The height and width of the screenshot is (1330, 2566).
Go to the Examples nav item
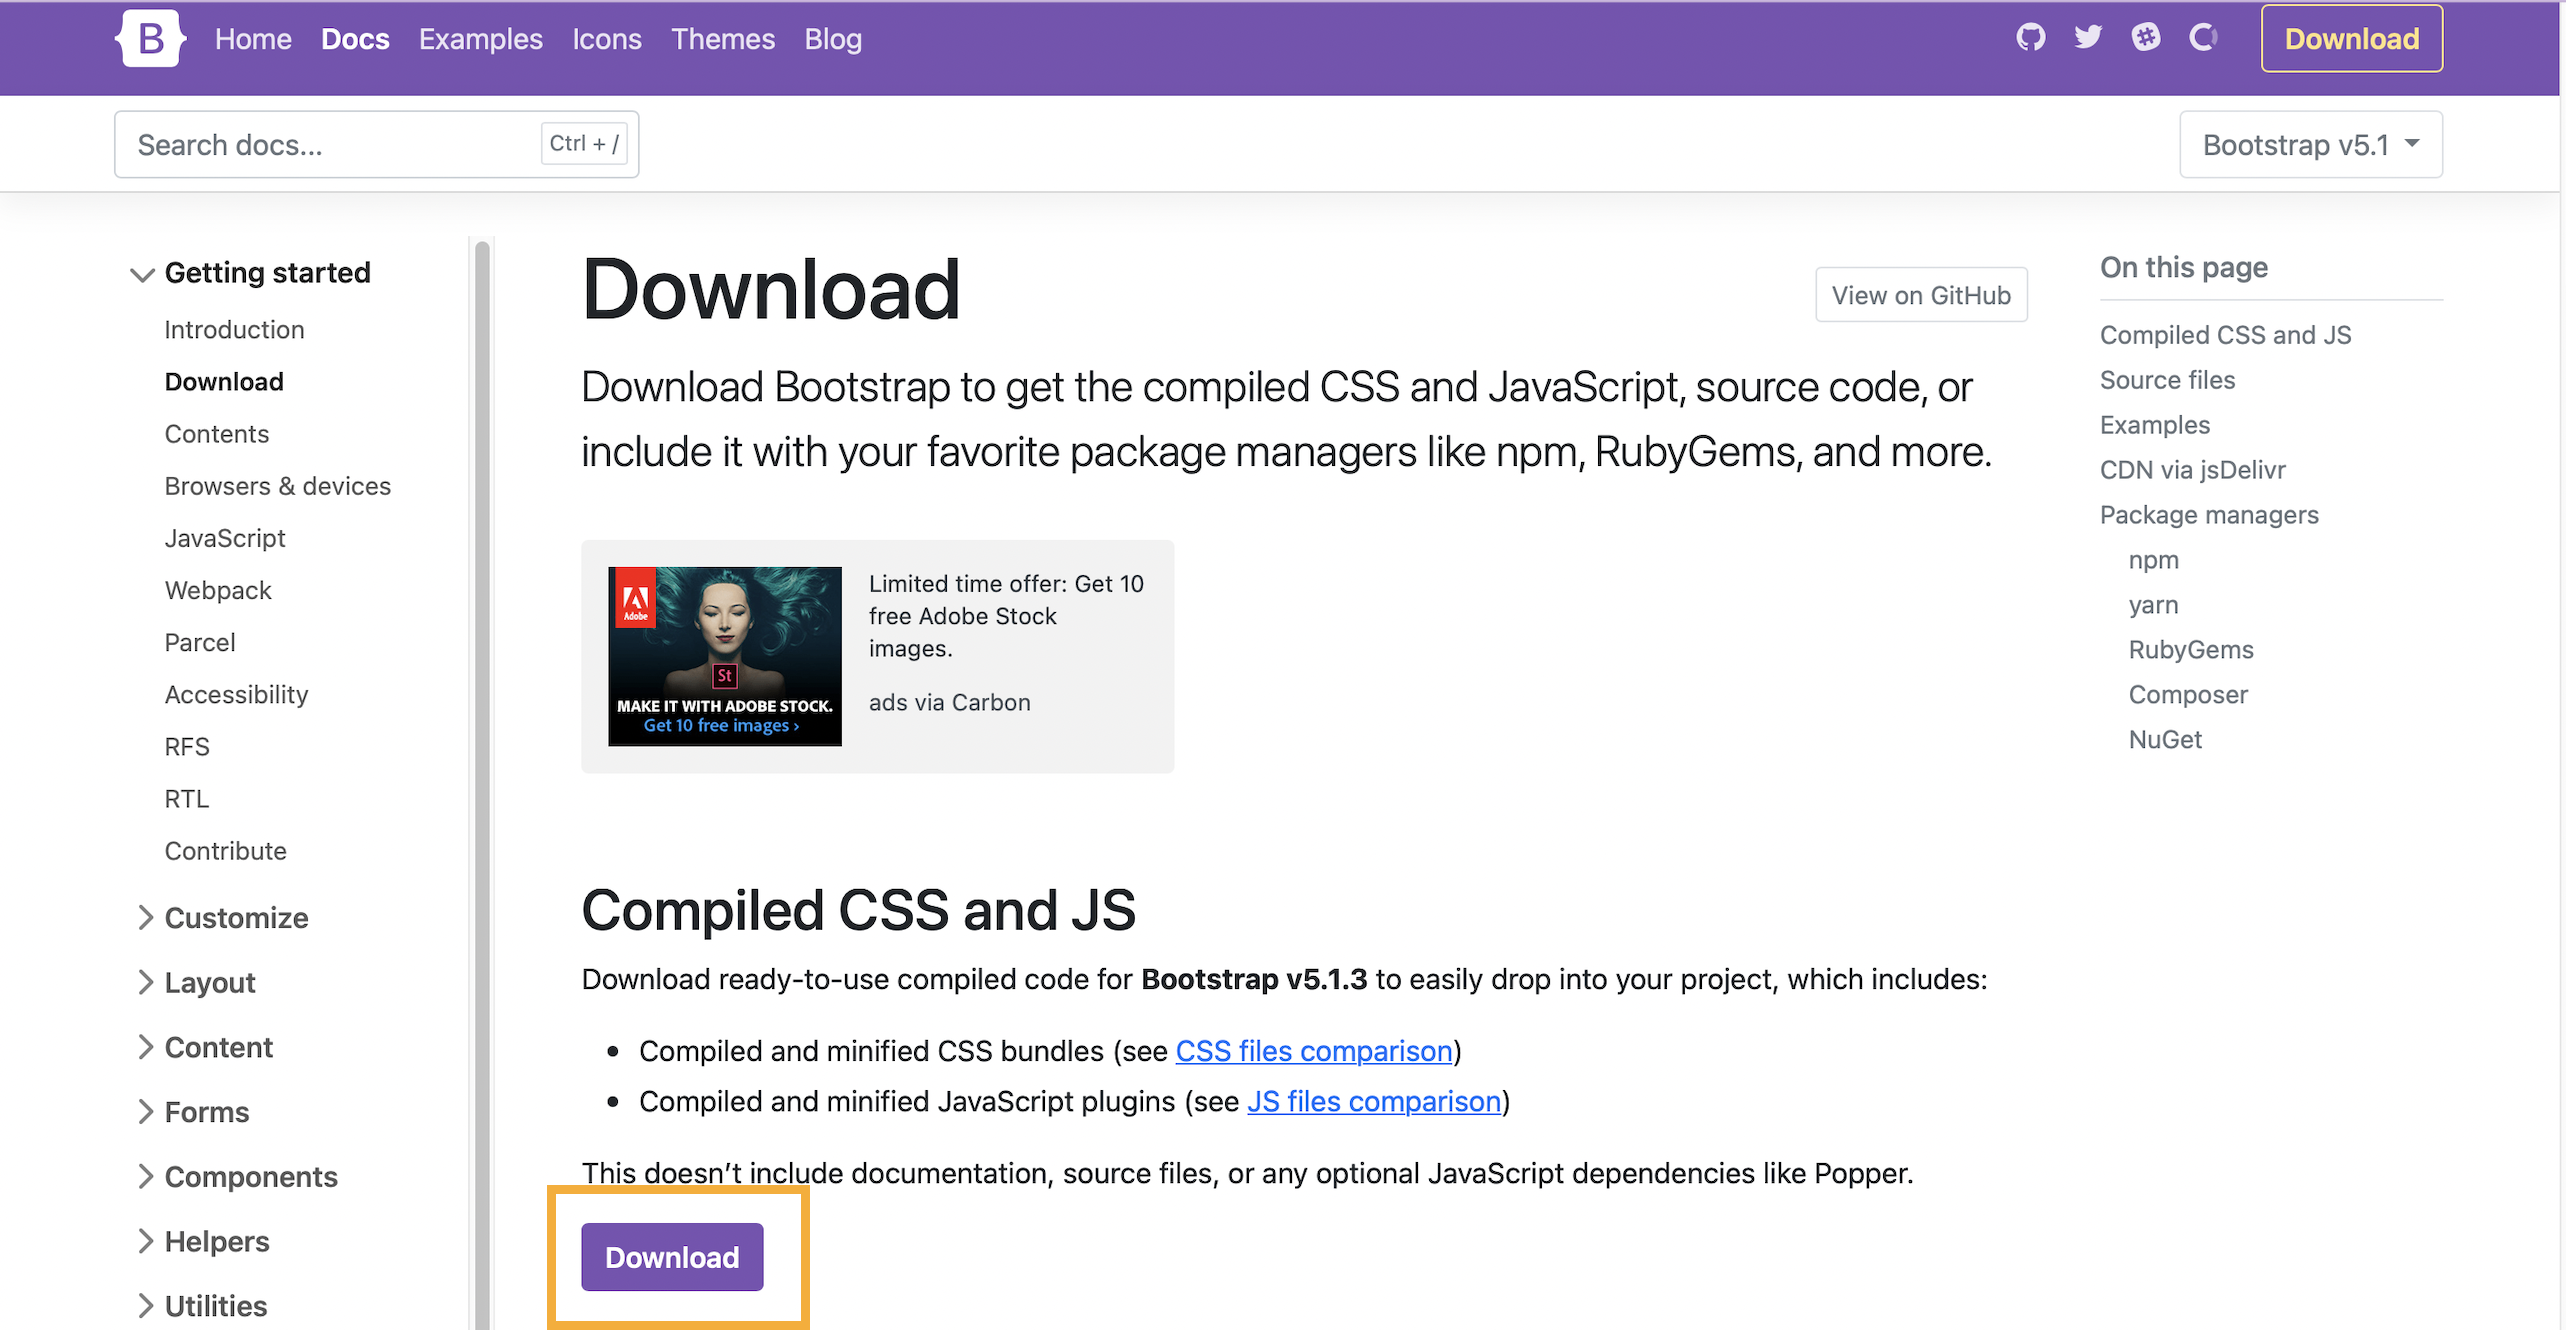pos(480,39)
